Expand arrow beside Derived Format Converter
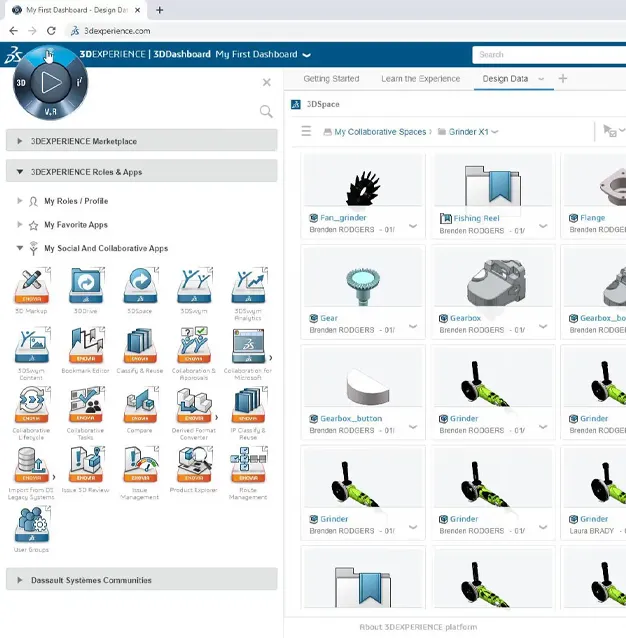This screenshot has width=626, height=638. (216, 417)
